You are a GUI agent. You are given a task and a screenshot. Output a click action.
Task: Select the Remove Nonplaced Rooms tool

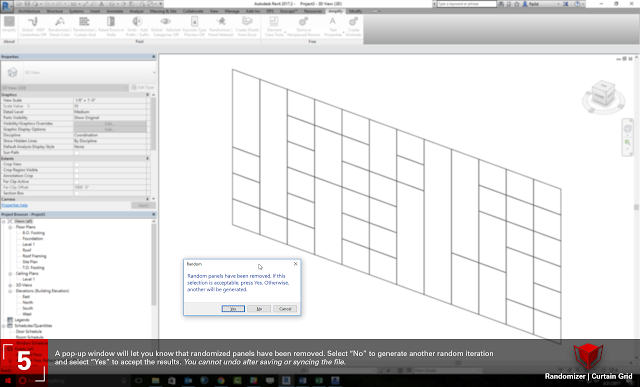point(303,27)
